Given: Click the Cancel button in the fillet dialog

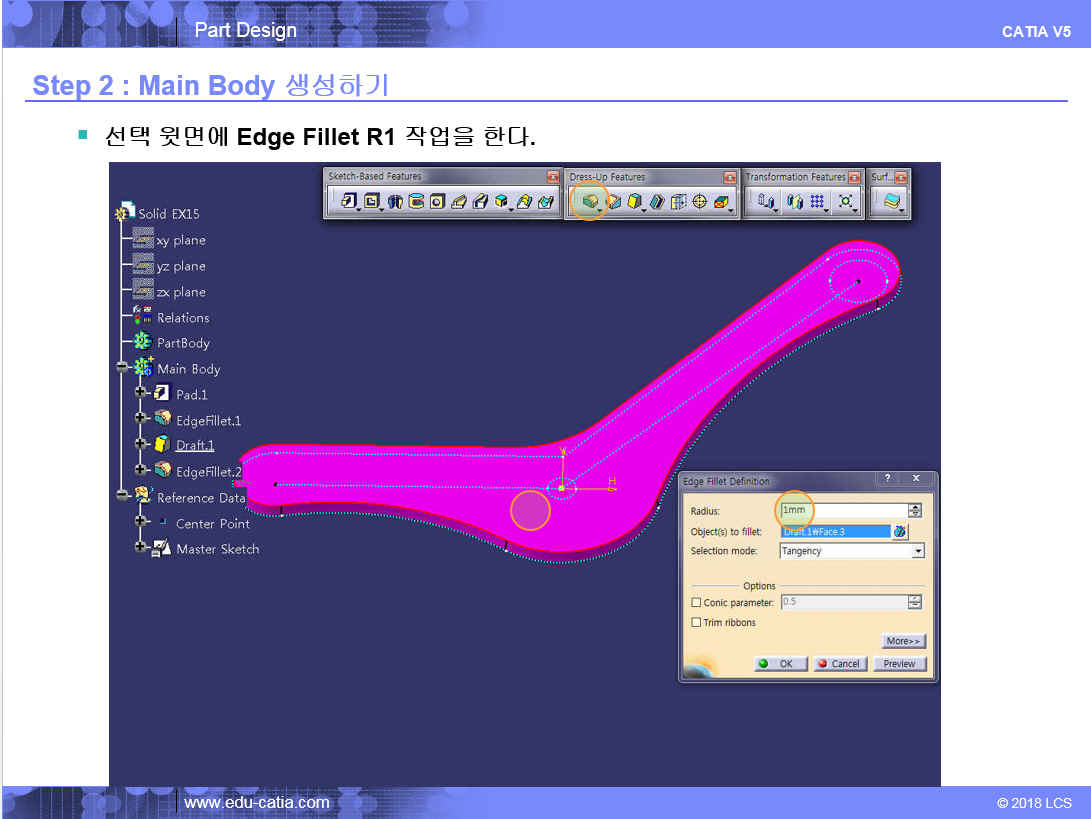Looking at the screenshot, I should tap(840, 664).
